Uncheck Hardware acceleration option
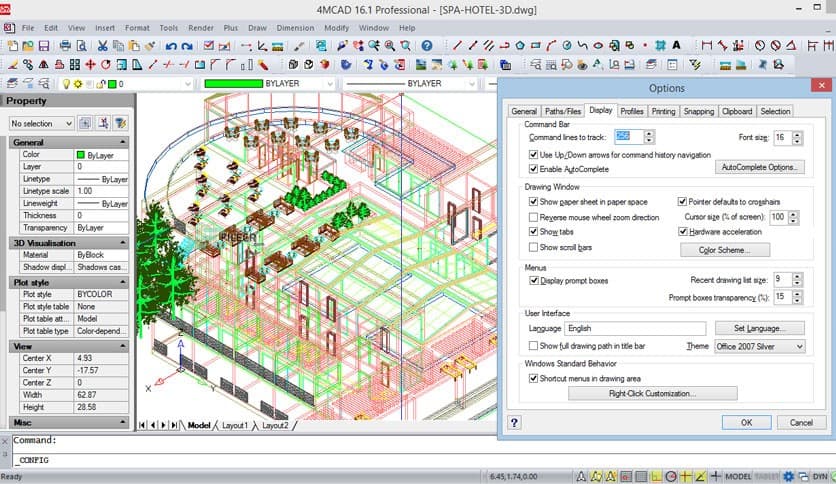836x484 pixels. click(682, 232)
